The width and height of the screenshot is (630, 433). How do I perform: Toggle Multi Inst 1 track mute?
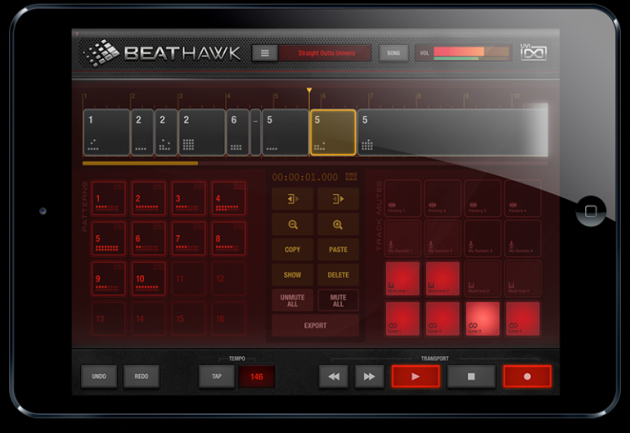click(x=403, y=279)
